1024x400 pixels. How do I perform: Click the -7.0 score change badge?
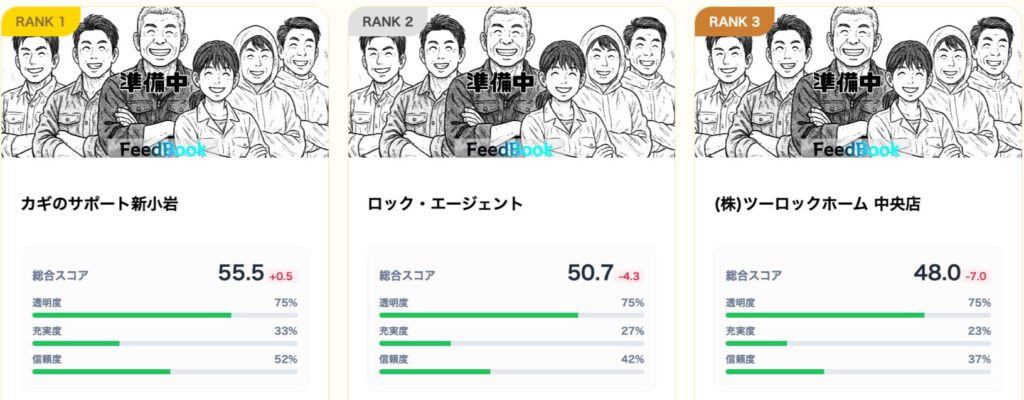(977, 276)
